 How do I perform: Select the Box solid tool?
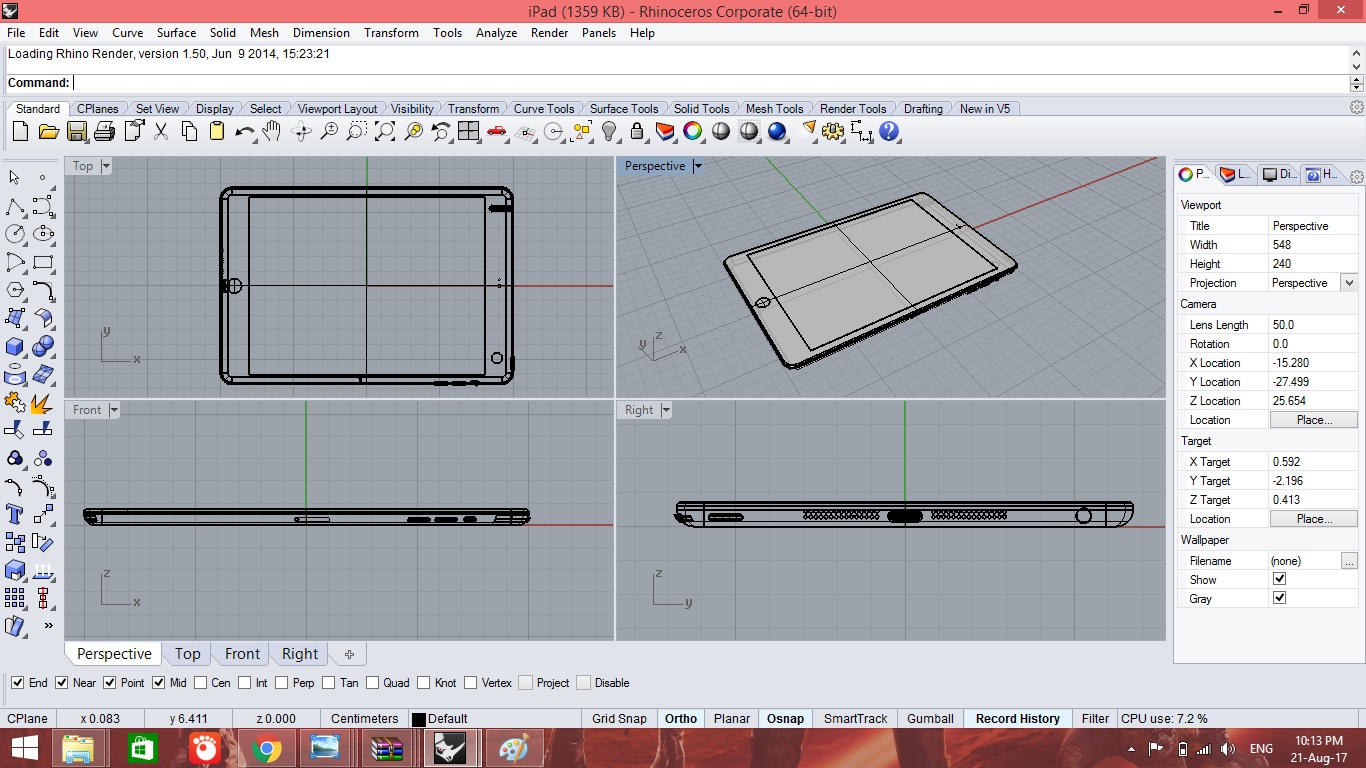point(15,347)
